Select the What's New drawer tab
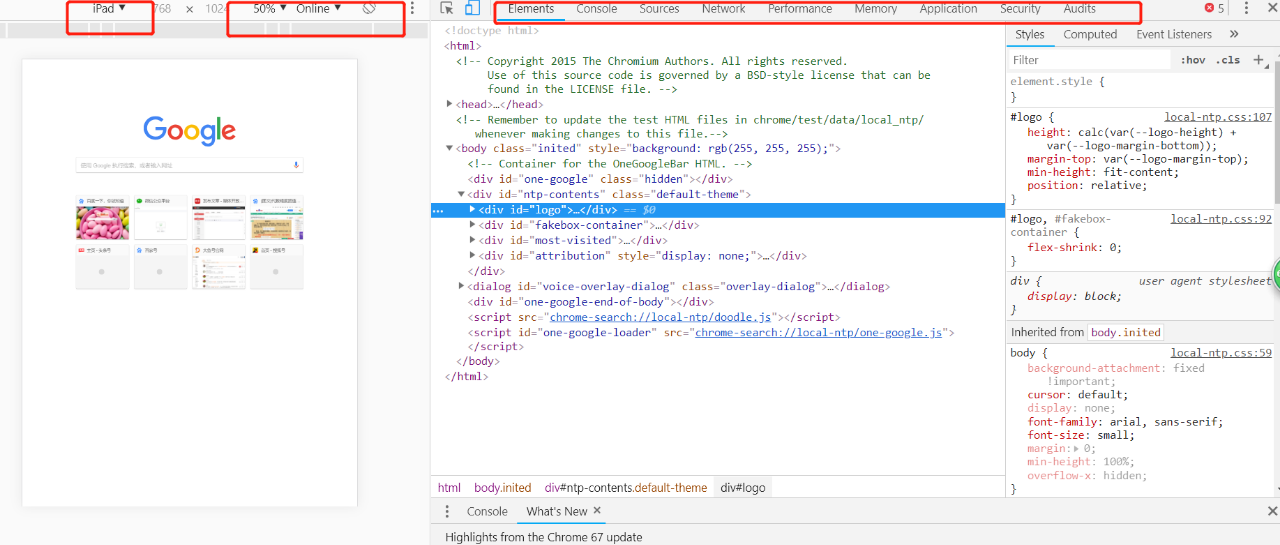Viewport: 1280px width, 545px height. [557, 511]
